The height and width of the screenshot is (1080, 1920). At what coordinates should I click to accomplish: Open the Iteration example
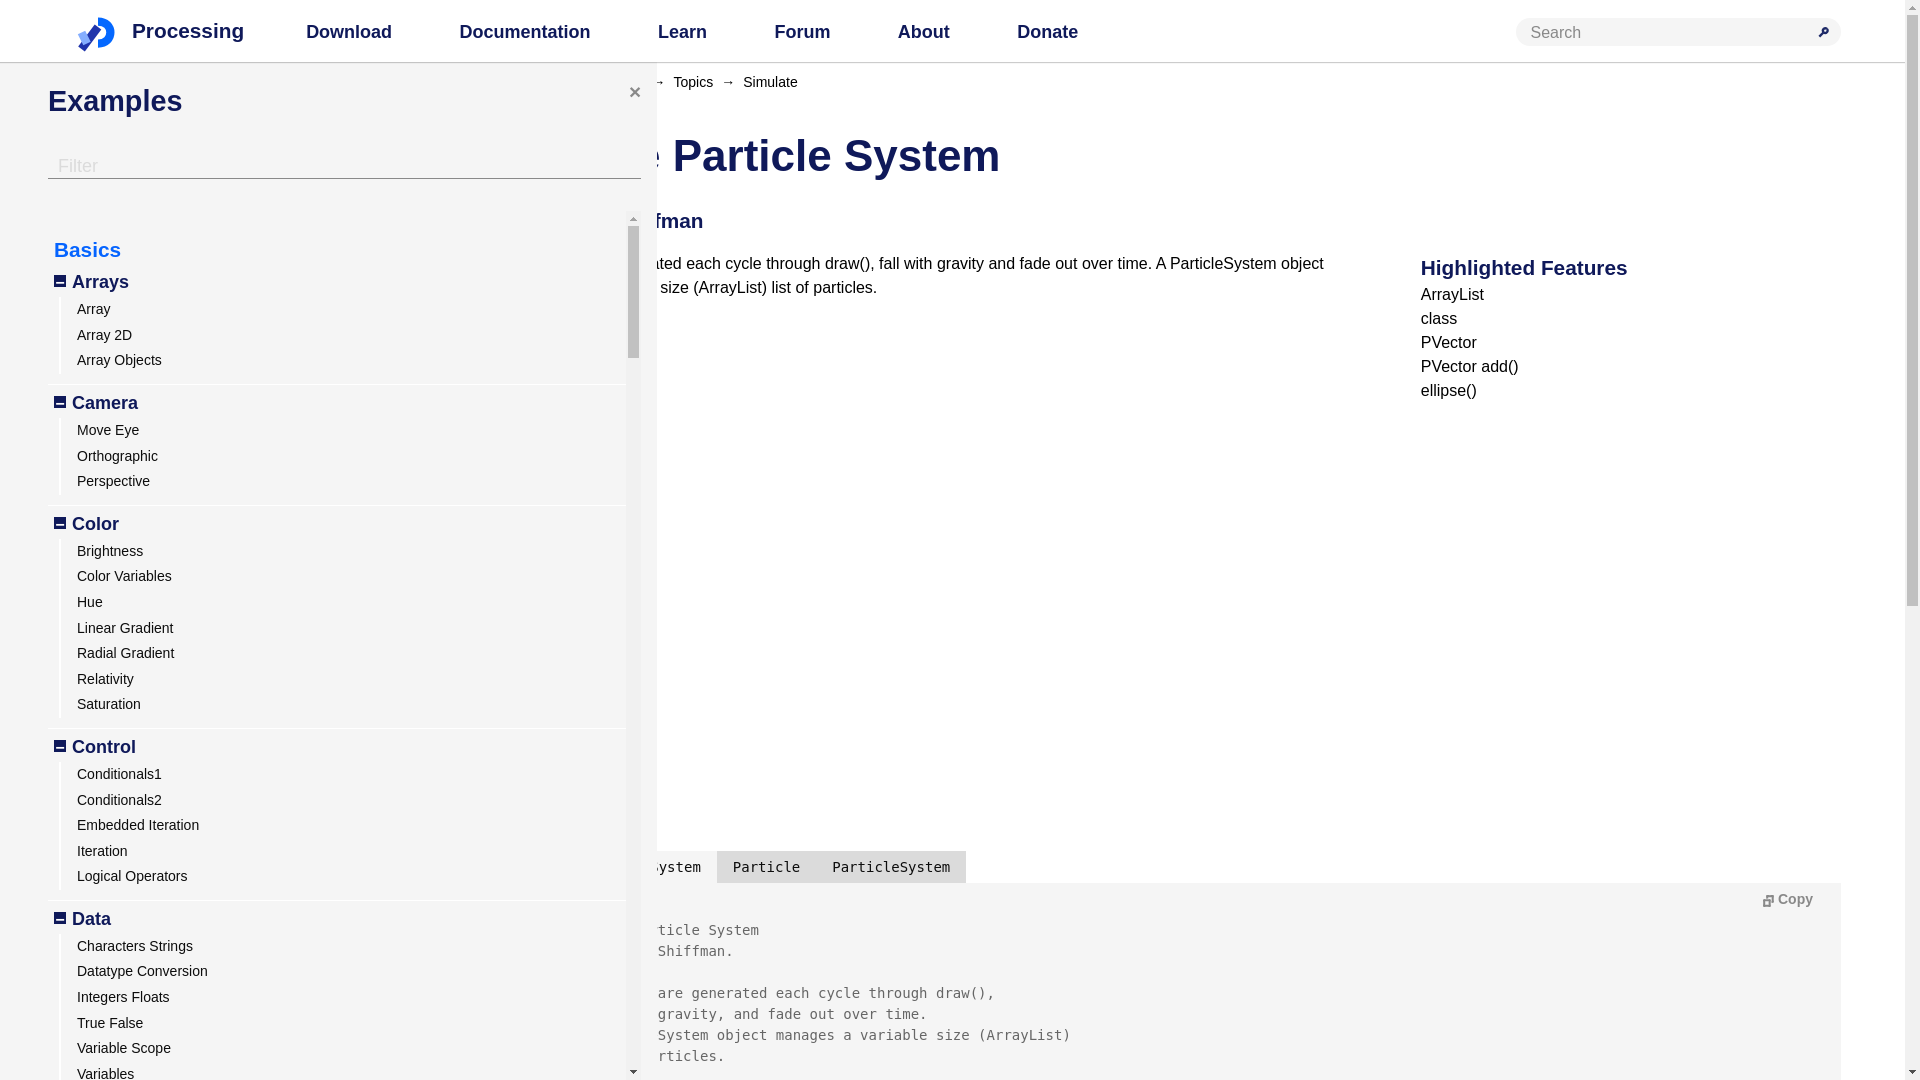[102, 851]
